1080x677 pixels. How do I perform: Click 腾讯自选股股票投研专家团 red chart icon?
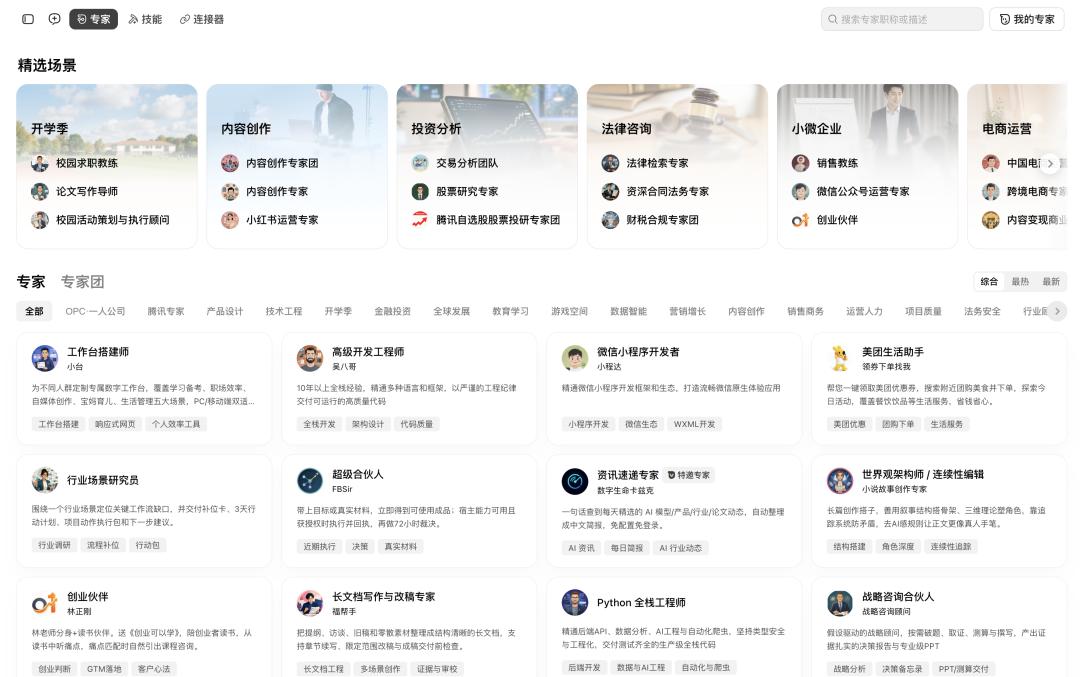tap(420, 220)
